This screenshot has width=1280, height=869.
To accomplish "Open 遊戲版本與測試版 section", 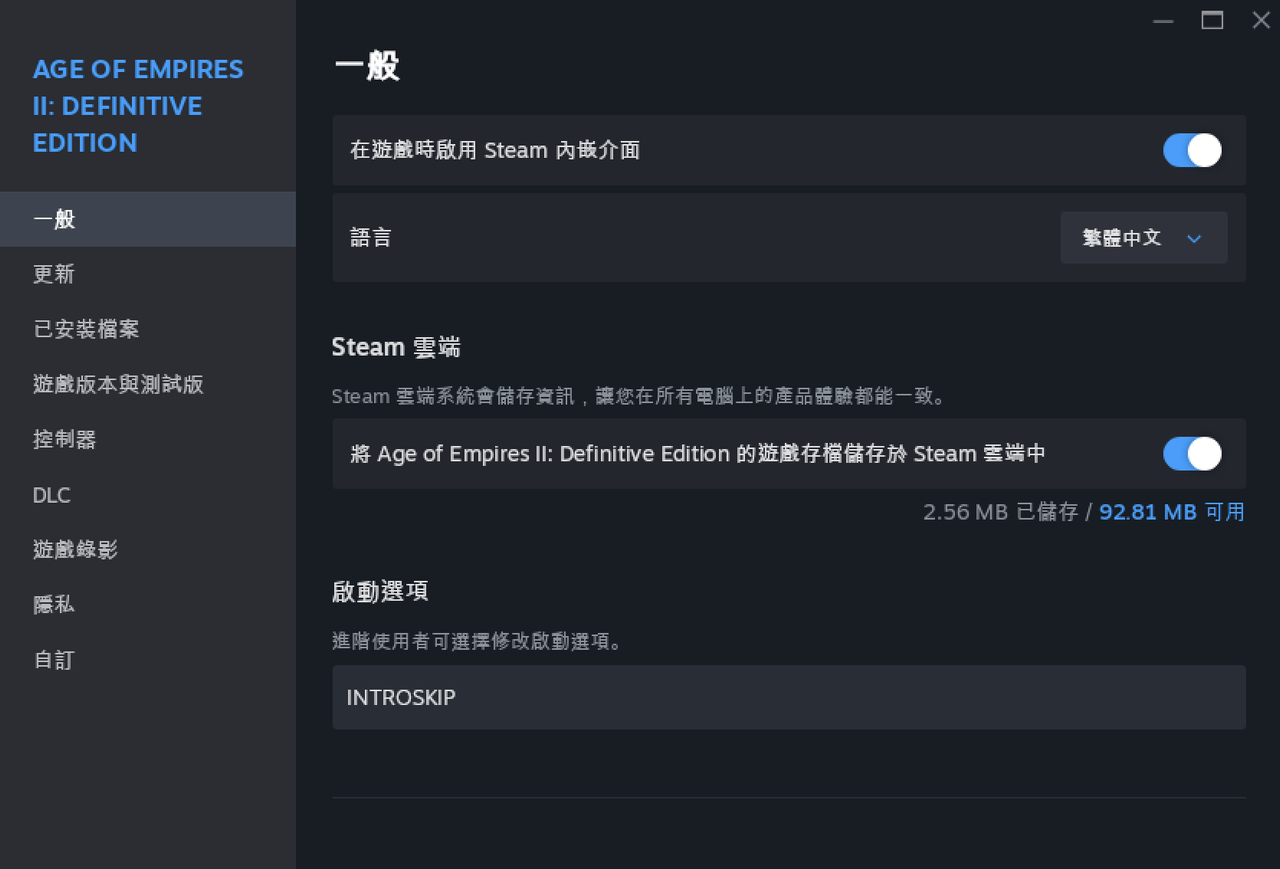I will [x=148, y=384].
